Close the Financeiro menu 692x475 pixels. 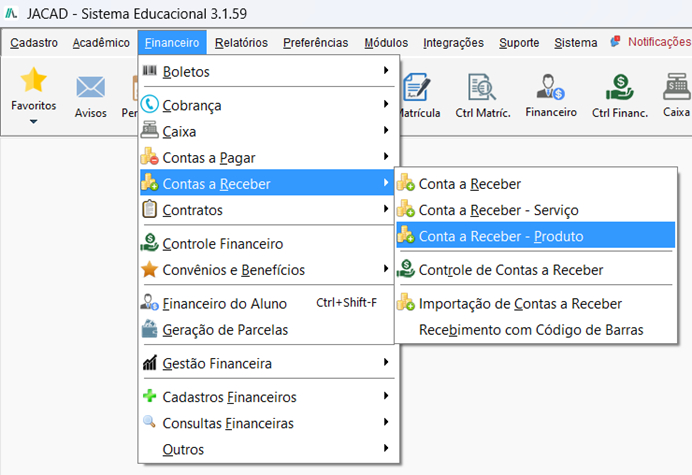pos(172,42)
